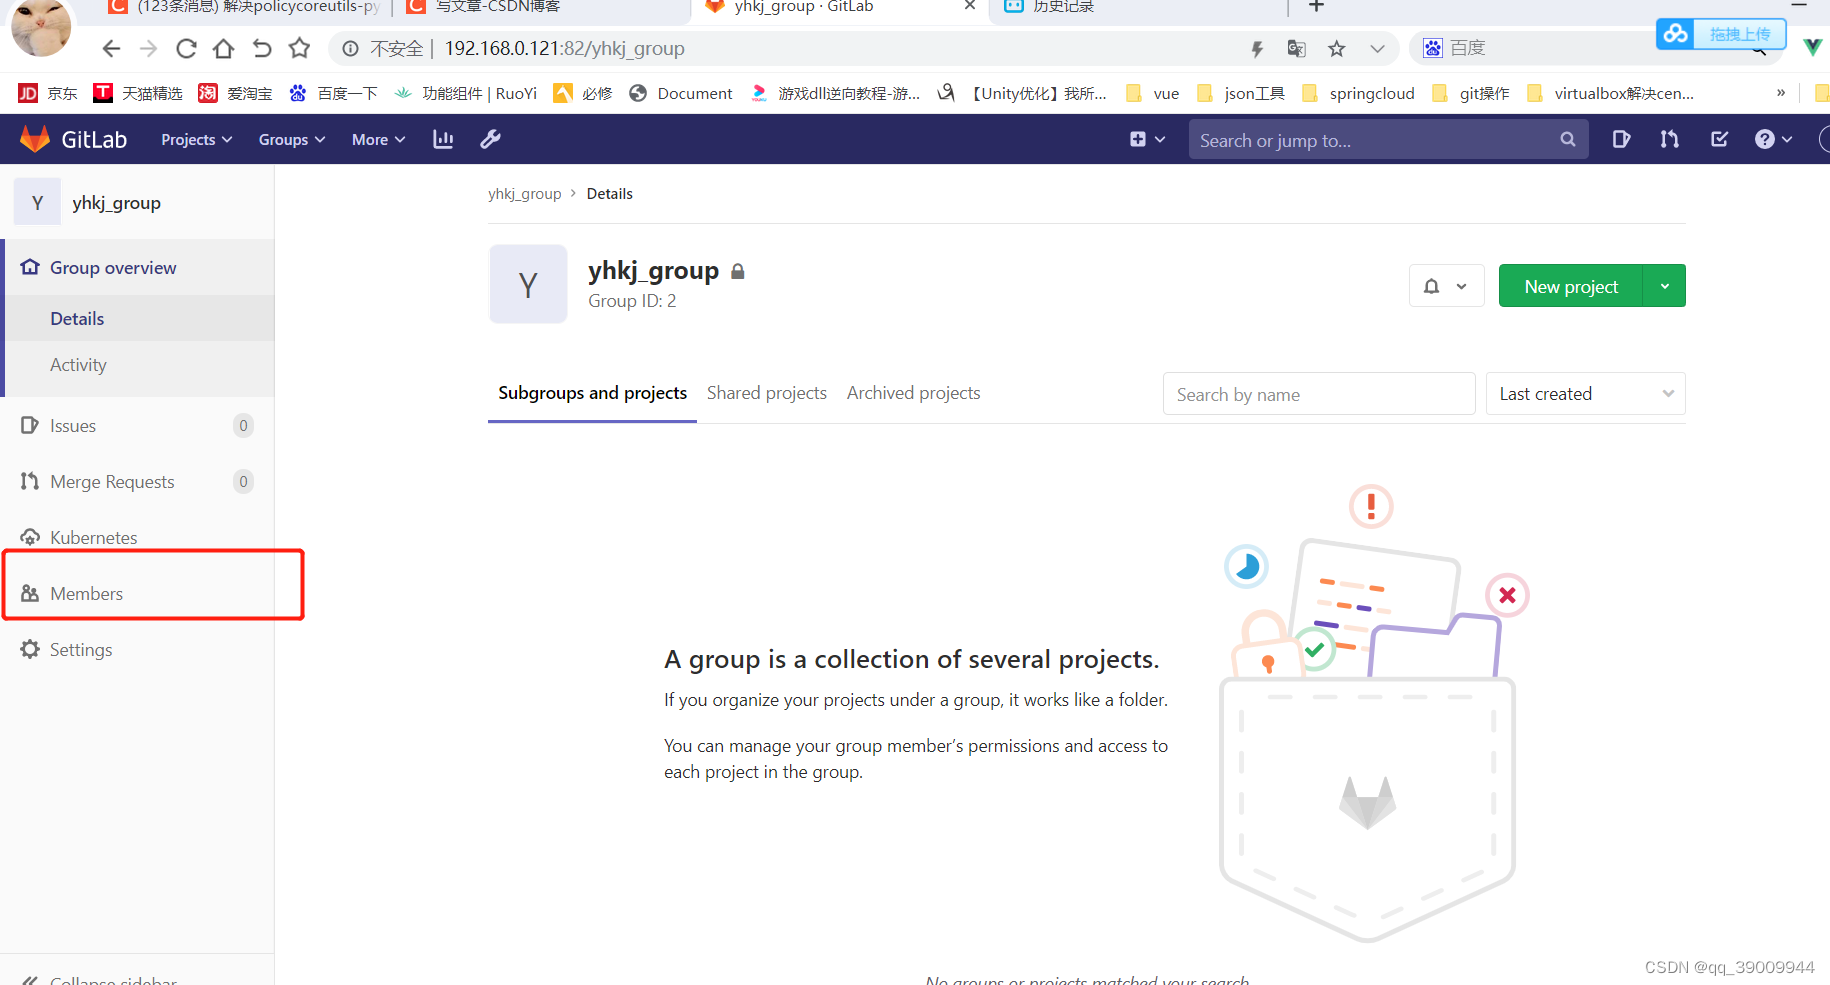This screenshot has width=1830, height=985.
Task: Click the favorite star in address bar
Action: 1337,48
